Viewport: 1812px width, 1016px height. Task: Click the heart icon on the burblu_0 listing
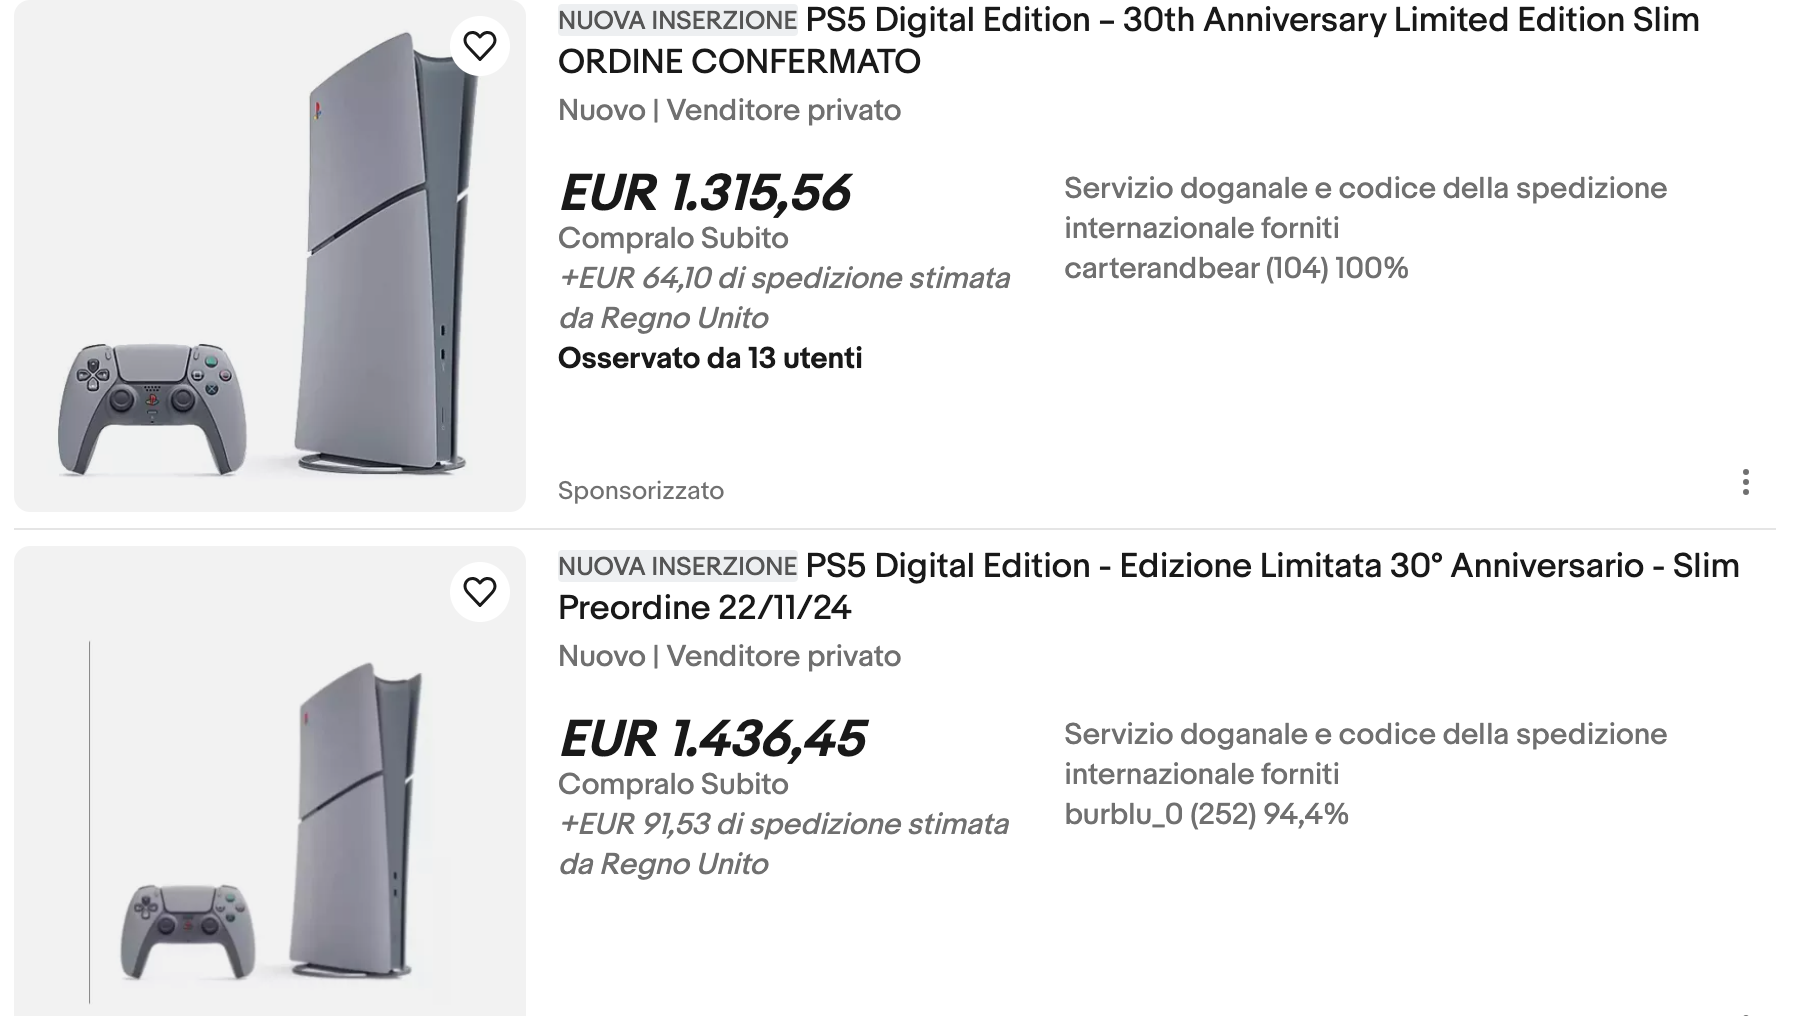(480, 591)
